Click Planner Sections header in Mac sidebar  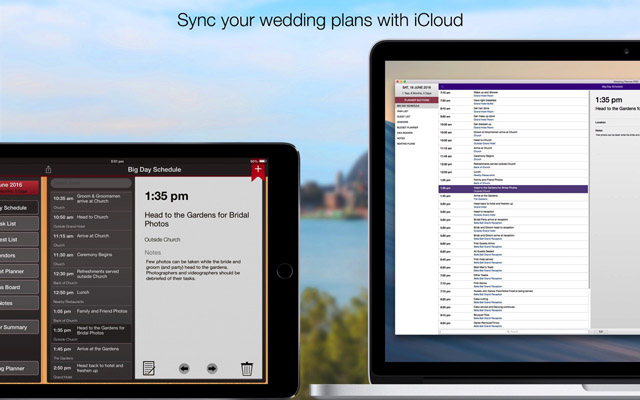tap(417, 100)
